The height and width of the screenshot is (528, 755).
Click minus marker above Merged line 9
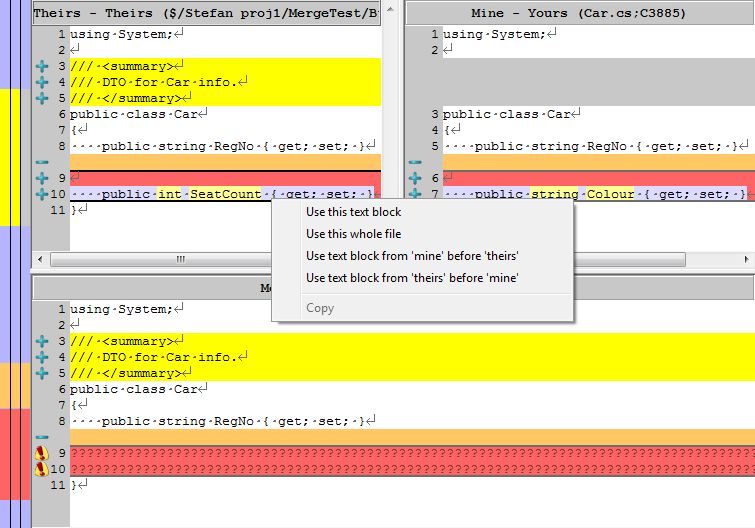tap(42, 437)
